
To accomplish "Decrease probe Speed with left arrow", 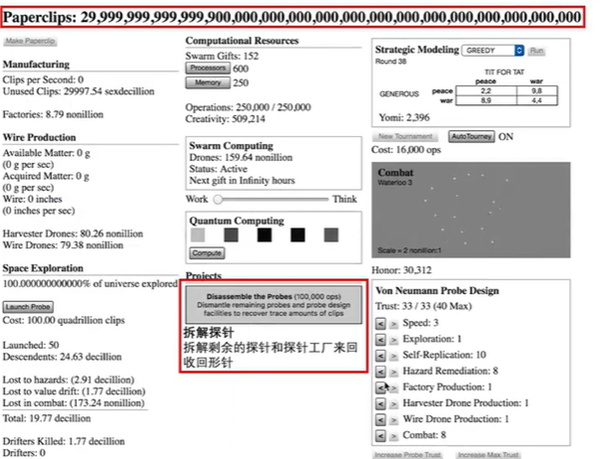I will (380, 324).
